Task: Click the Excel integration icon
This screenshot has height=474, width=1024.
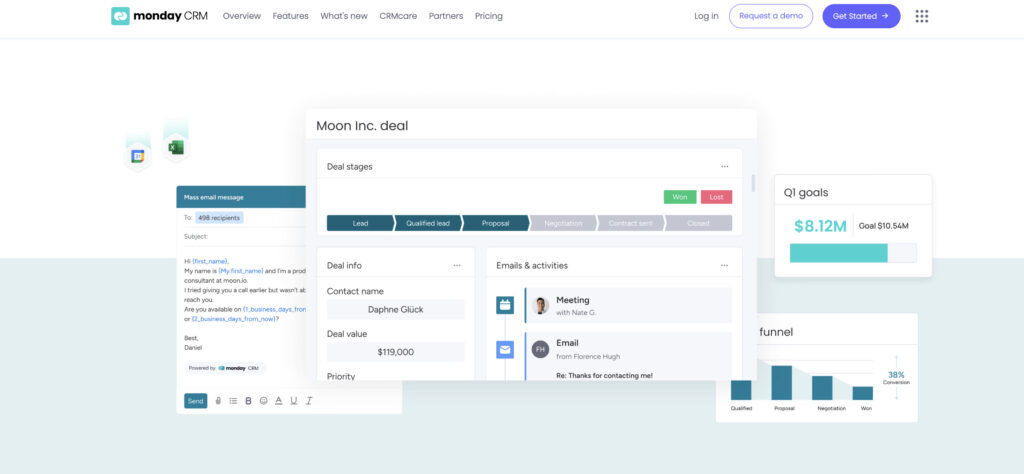Action: tap(176, 148)
